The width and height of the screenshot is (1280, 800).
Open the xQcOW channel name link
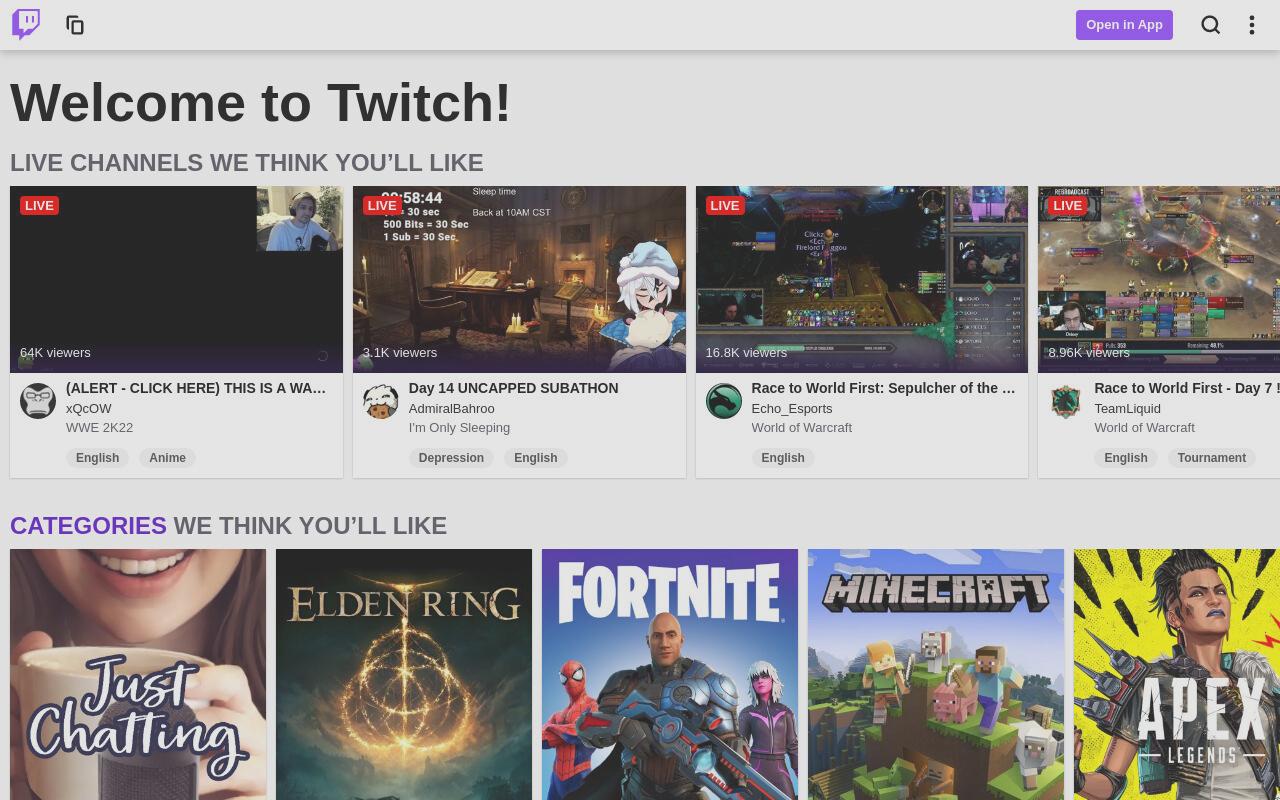coord(89,408)
